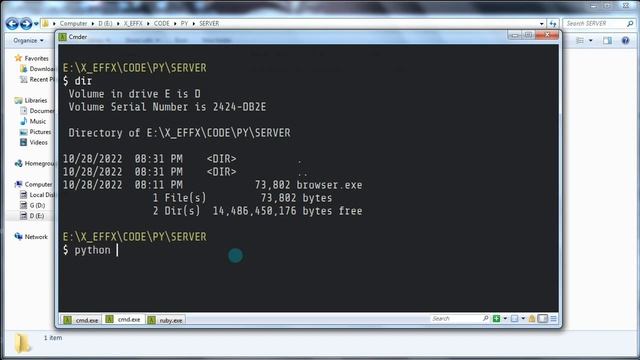Click the Homegroup icon in sidebar
This screenshot has width=640, height=360.
(x=18, y=163)
